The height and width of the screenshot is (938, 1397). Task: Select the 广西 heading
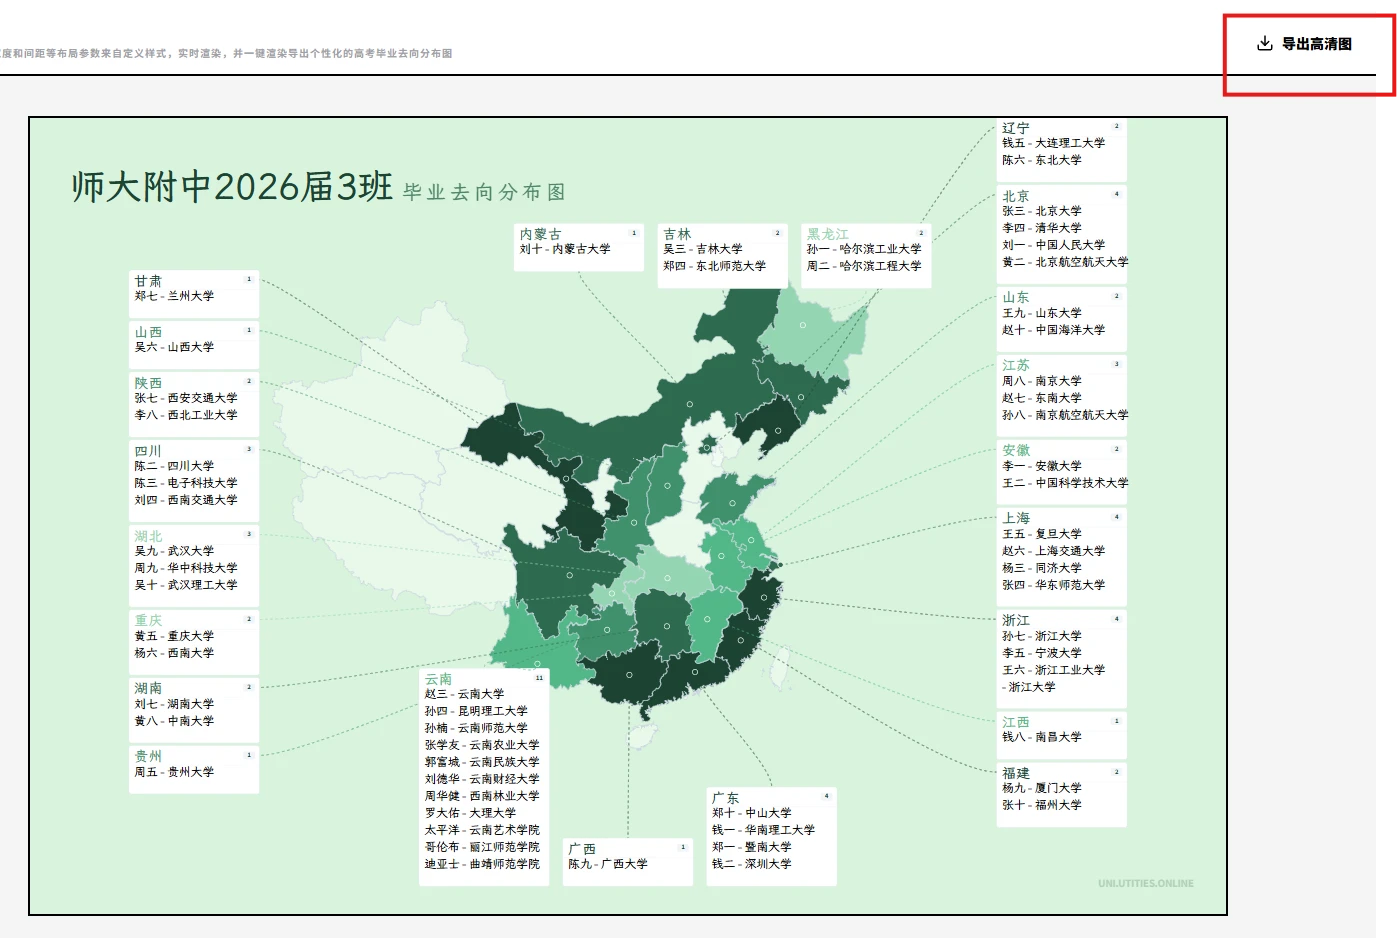tap(582, 849)
